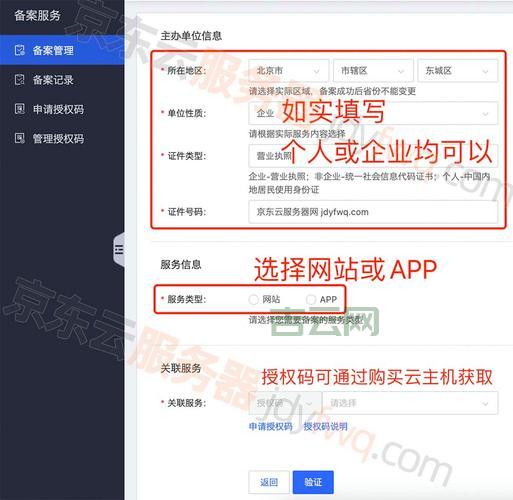Click the 服务类型 field label
513x500 pixels.
[187, 299]
